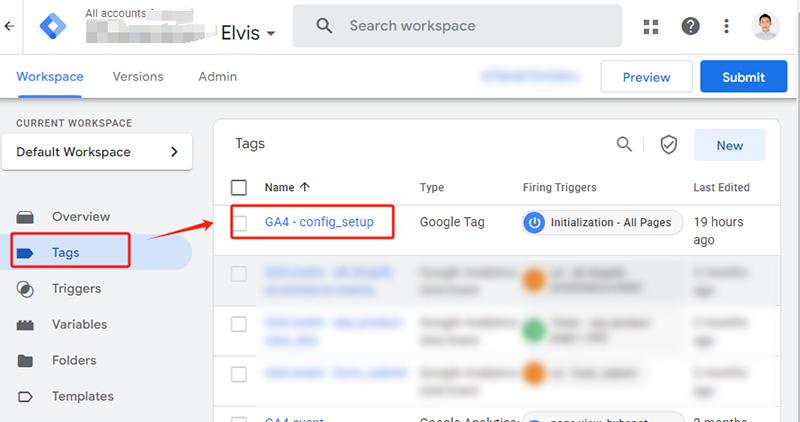Expand the Default Workspace selector
Image resolution: width=800 pixels, height=422 pixels.
pyautogui.click(x=97, y=152)
